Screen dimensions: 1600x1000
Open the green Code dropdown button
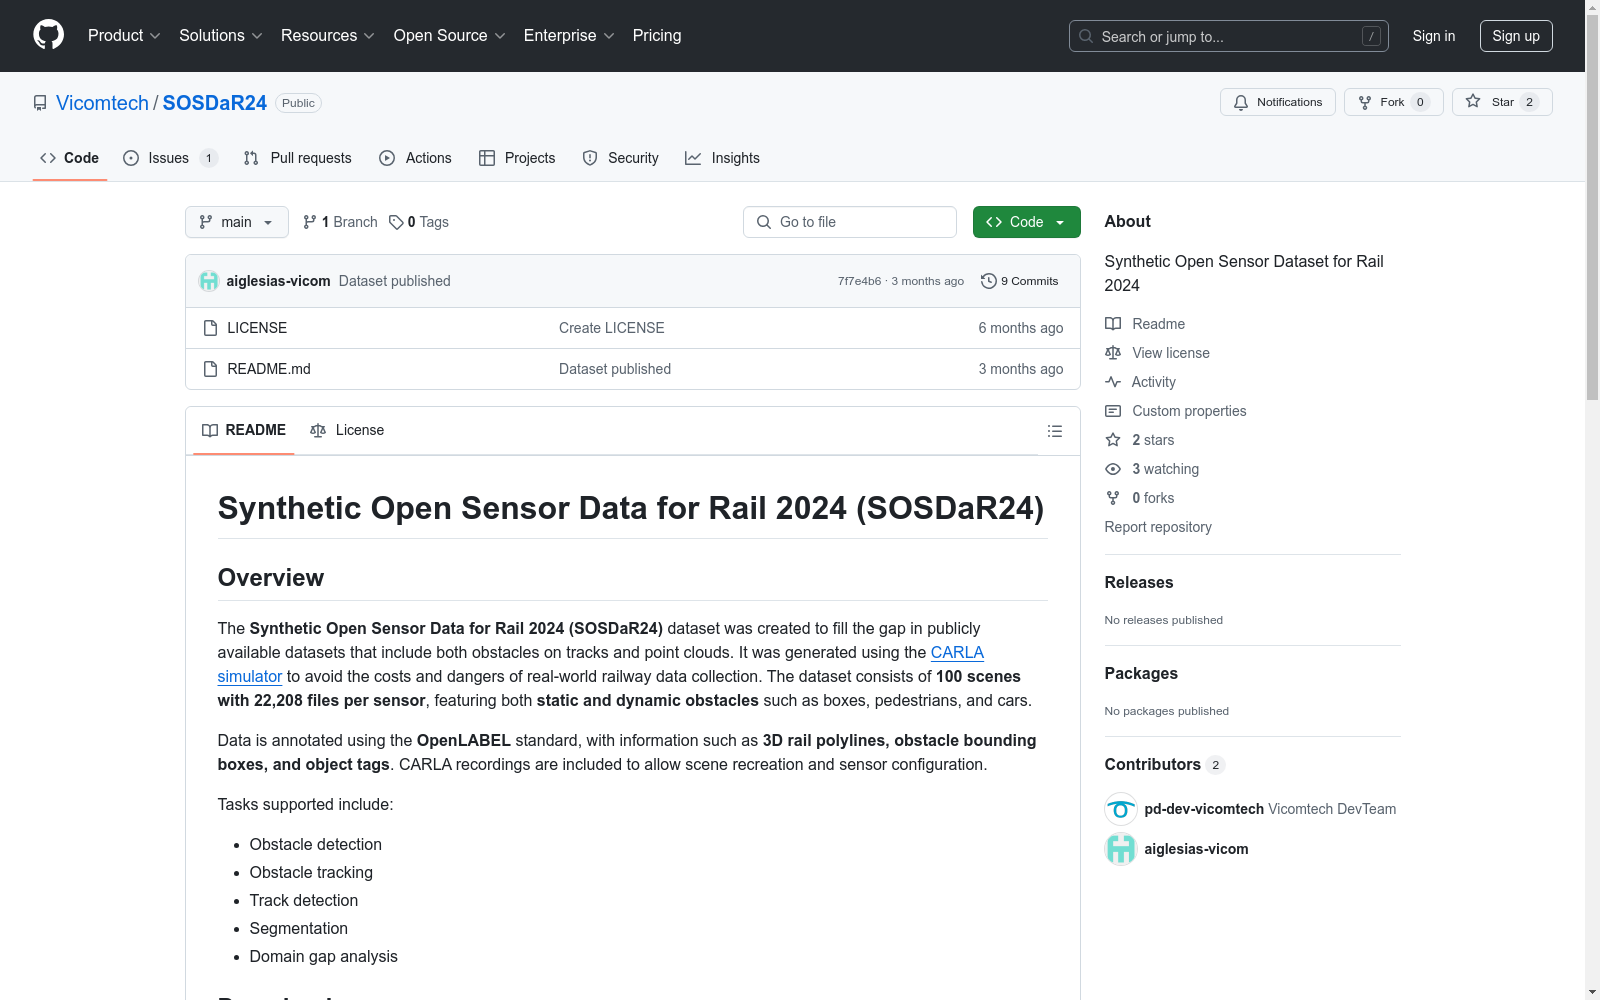click(1026, 222)
